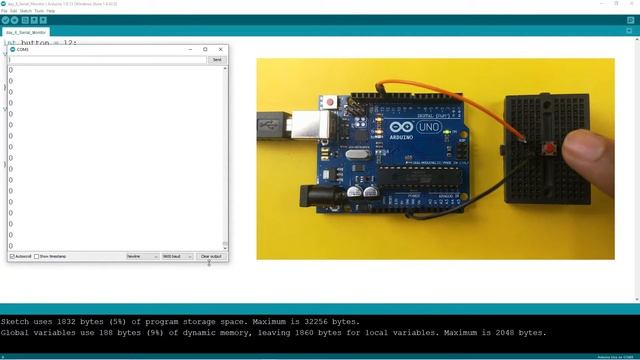Select the day_6_Serial_Monitor sketch tab

click(x=26, y=32)
